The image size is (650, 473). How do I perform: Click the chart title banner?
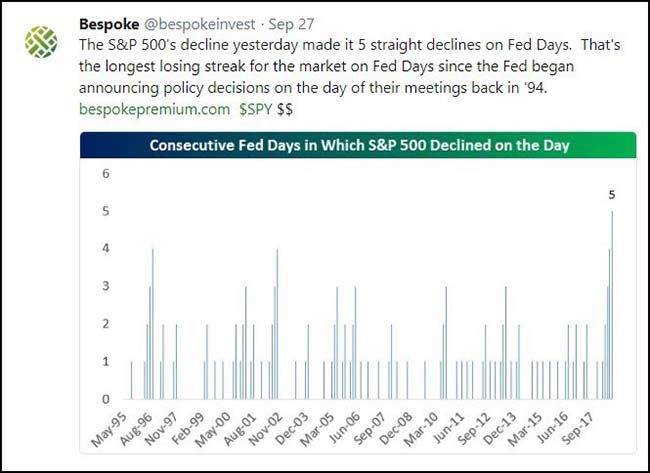click(x=358, y=145)
